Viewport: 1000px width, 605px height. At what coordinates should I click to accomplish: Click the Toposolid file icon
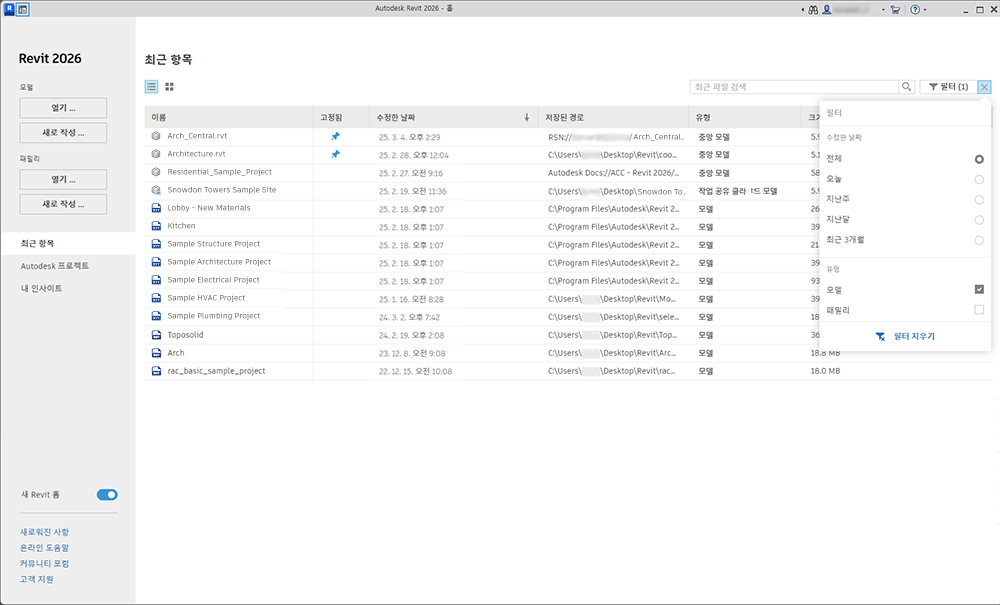click(156, 335)
